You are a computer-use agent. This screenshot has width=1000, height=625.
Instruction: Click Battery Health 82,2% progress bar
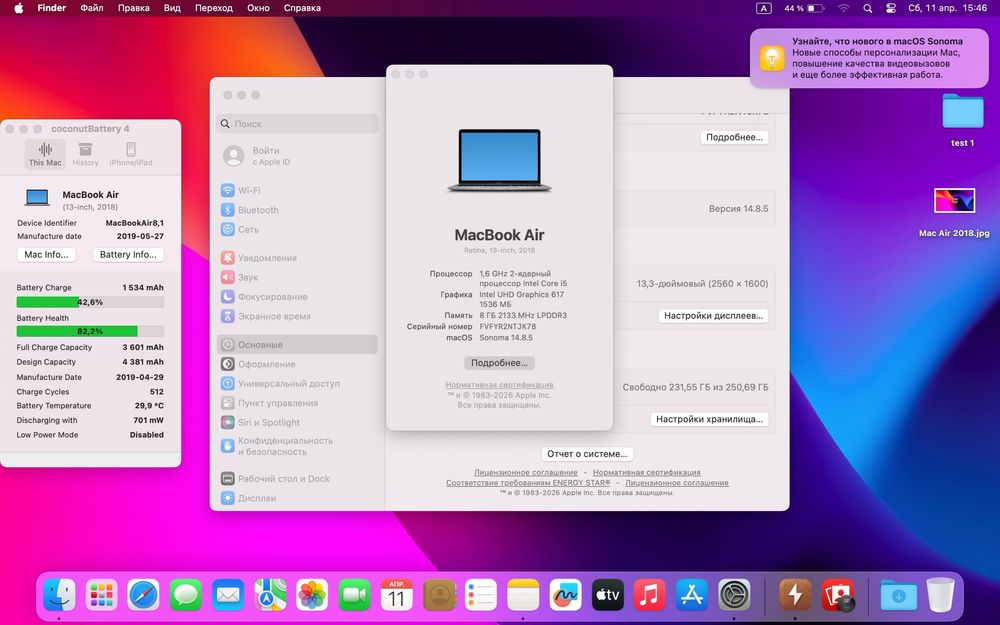(x=90, y=332)
